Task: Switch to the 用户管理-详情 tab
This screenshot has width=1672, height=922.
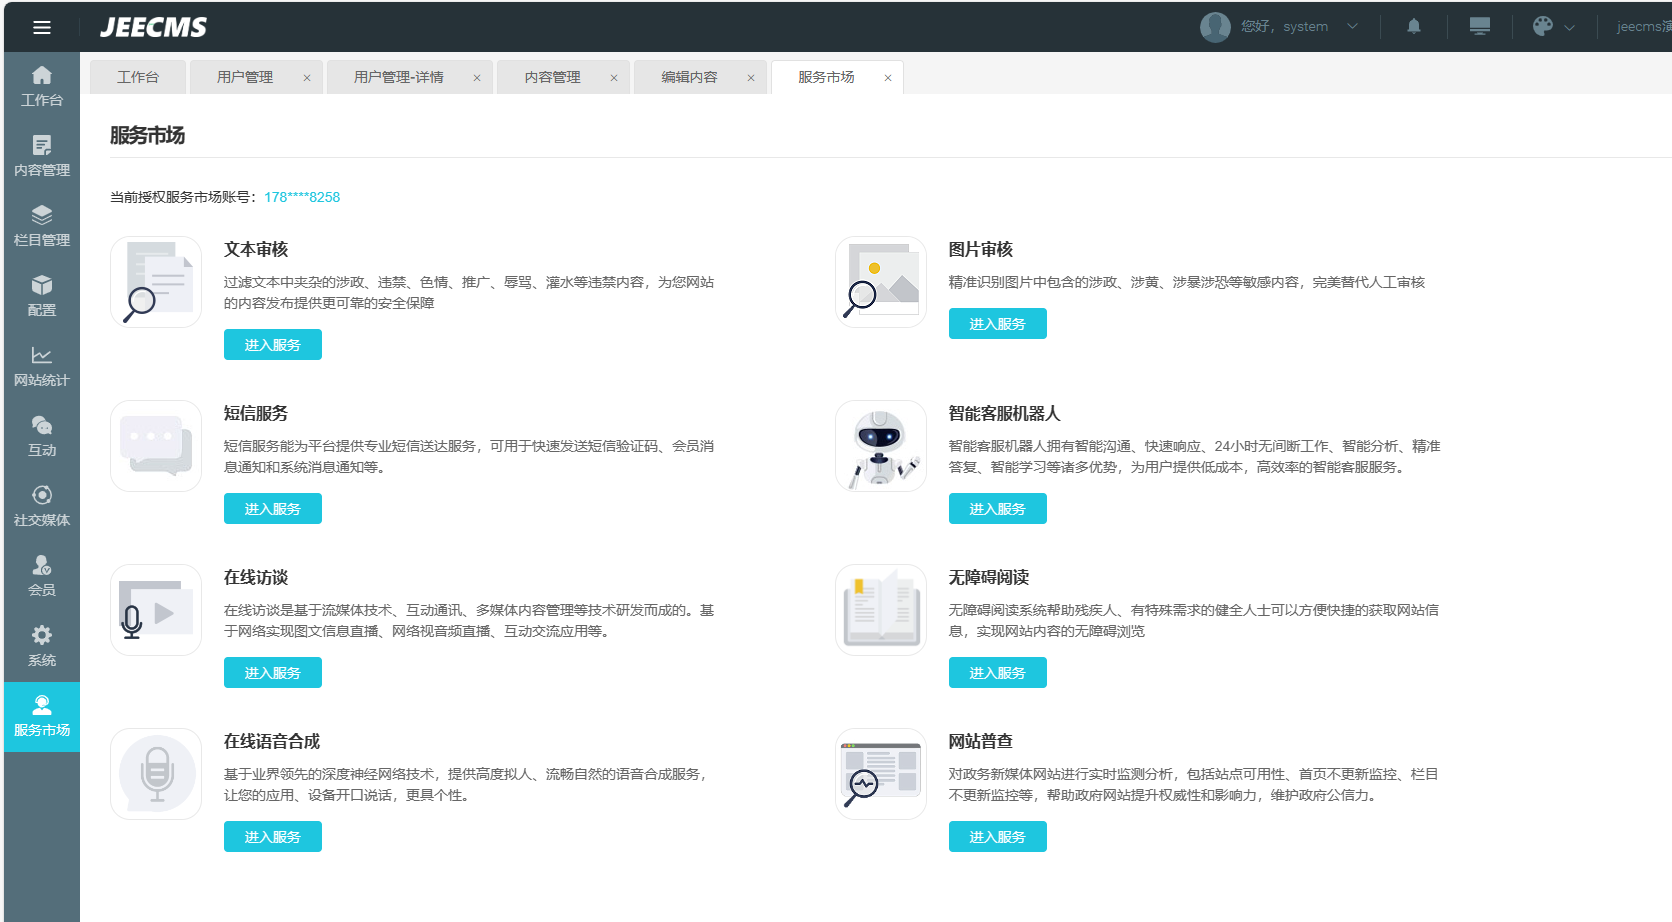Action: [399, 77]
